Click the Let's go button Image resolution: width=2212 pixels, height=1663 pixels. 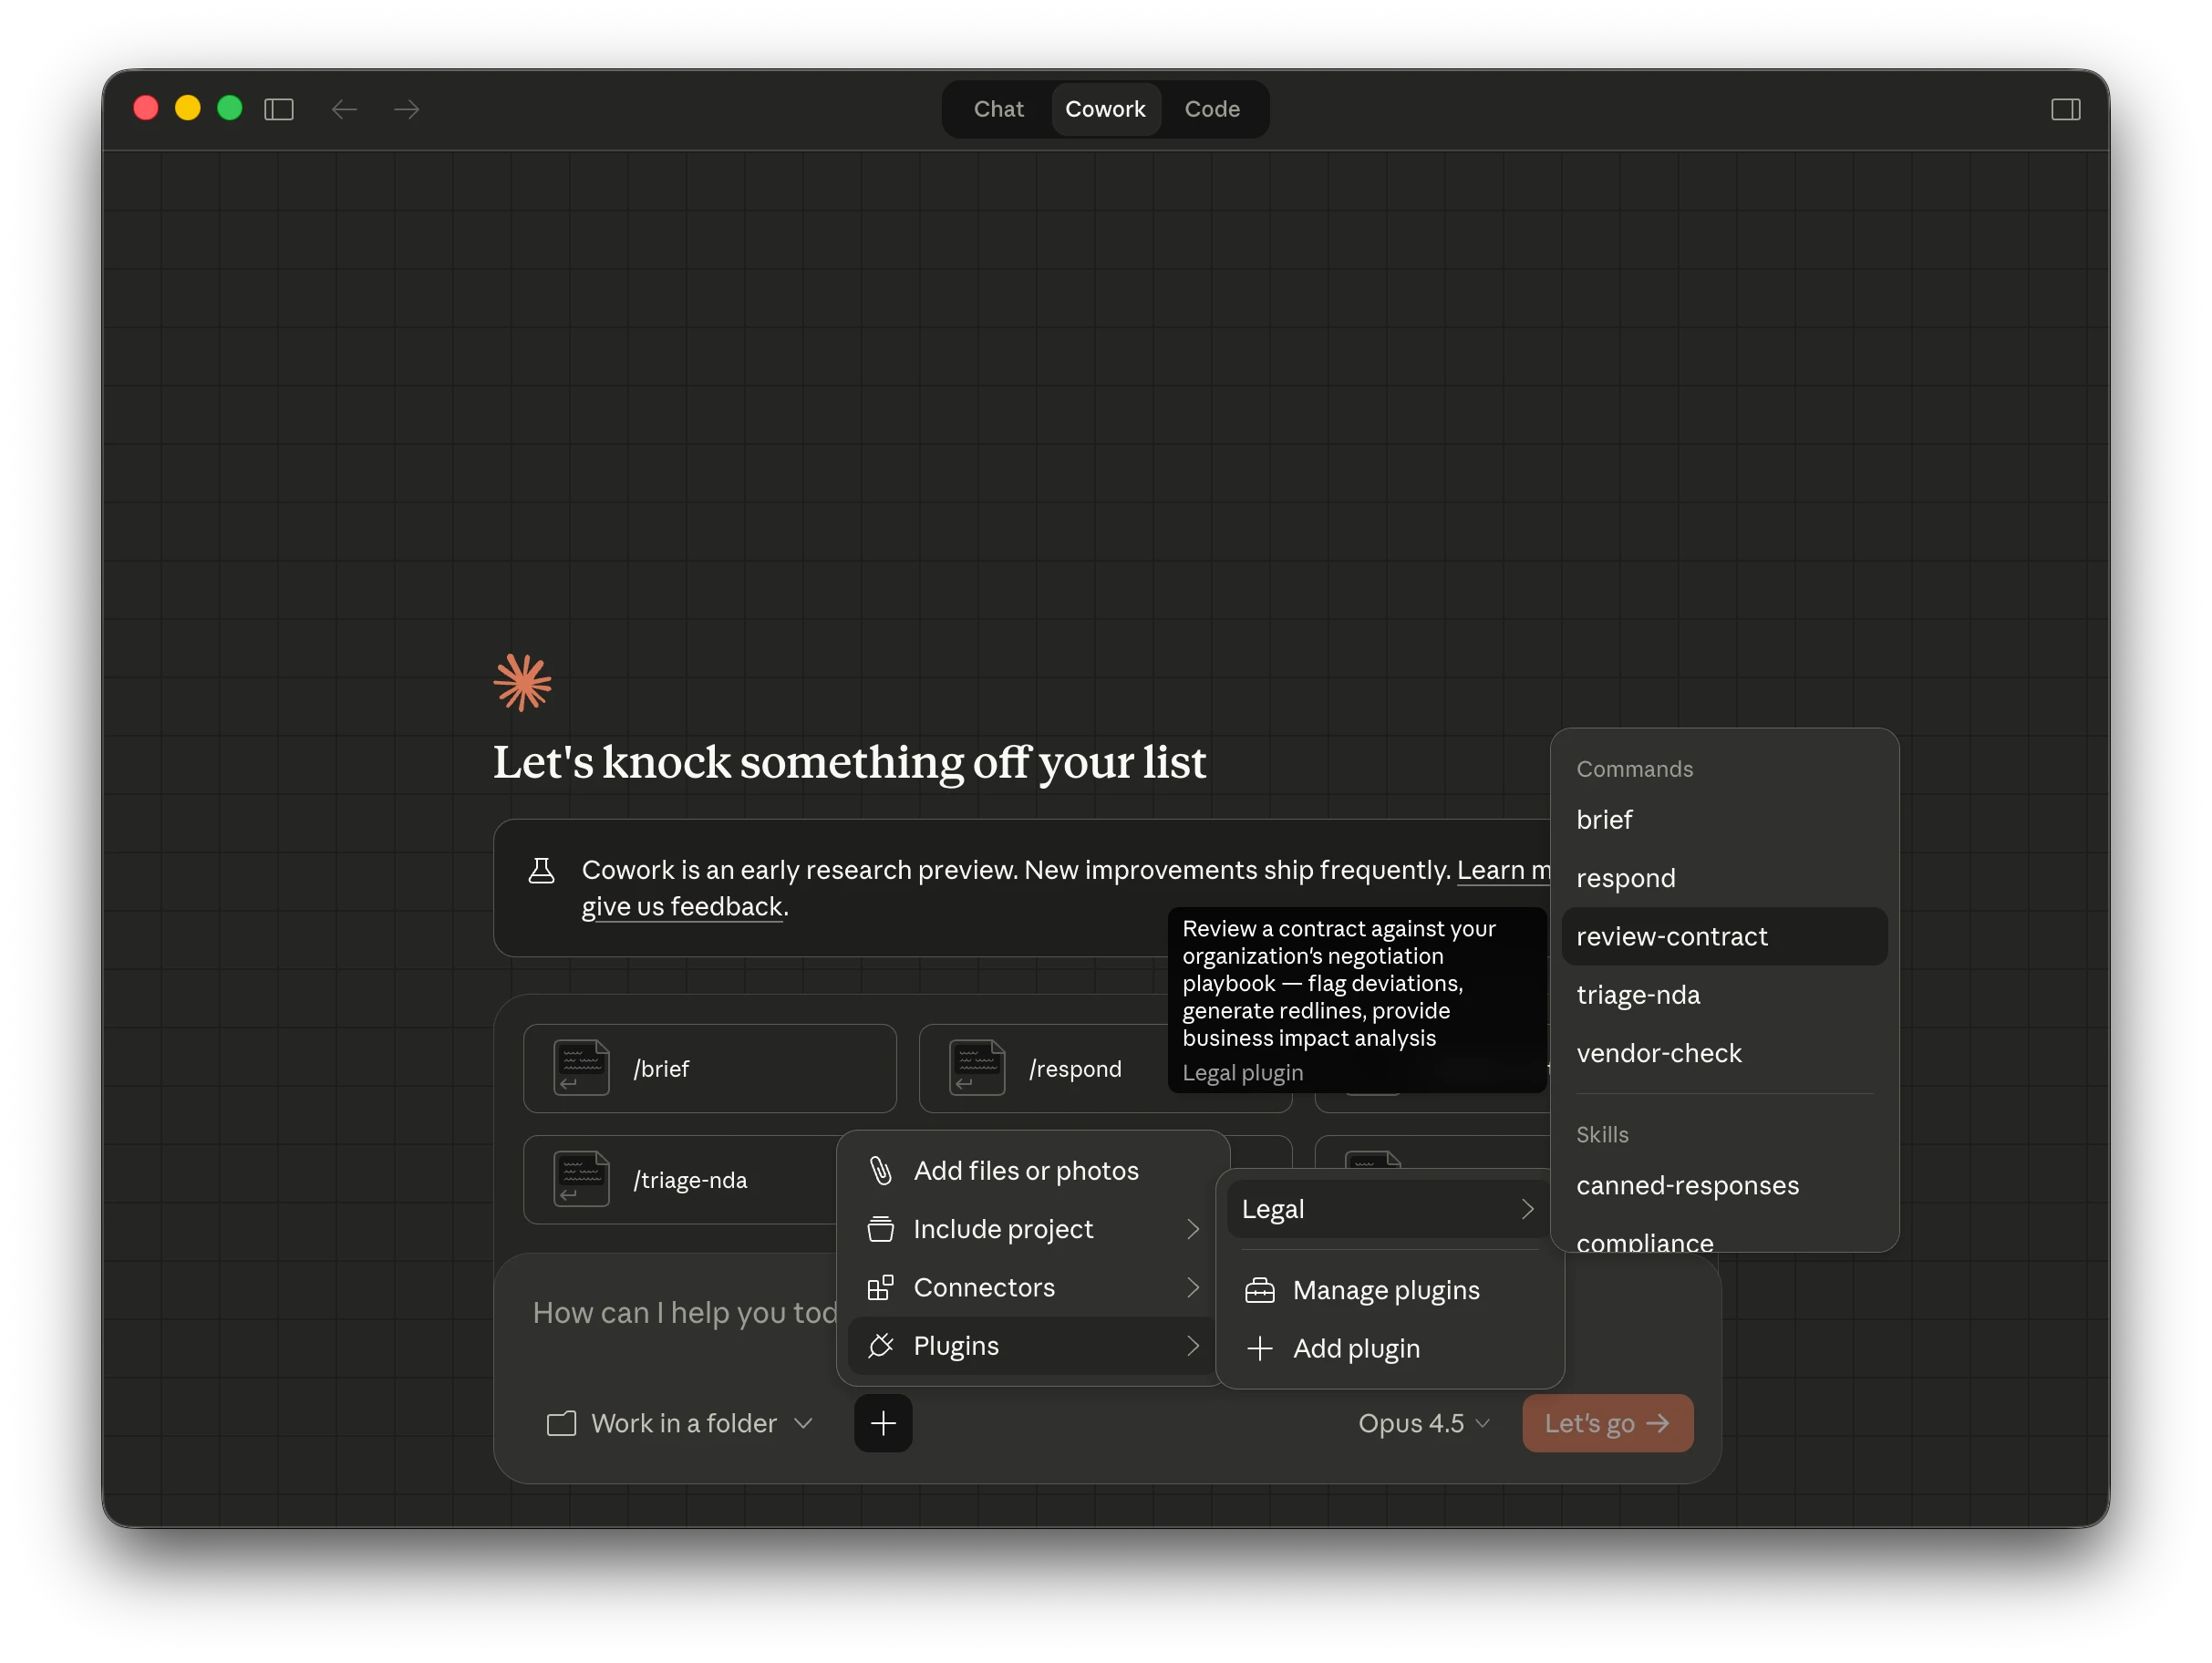coord(1607,1423)
